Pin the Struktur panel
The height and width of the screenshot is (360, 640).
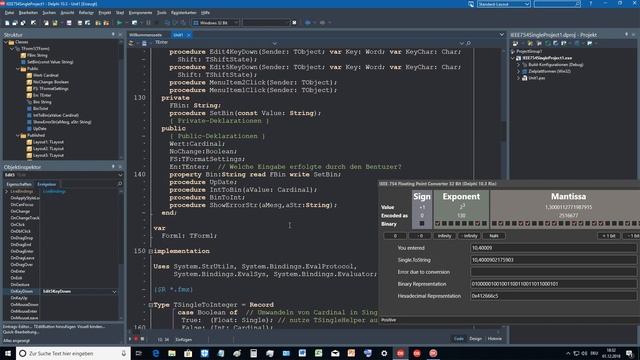tap(113, 35)
